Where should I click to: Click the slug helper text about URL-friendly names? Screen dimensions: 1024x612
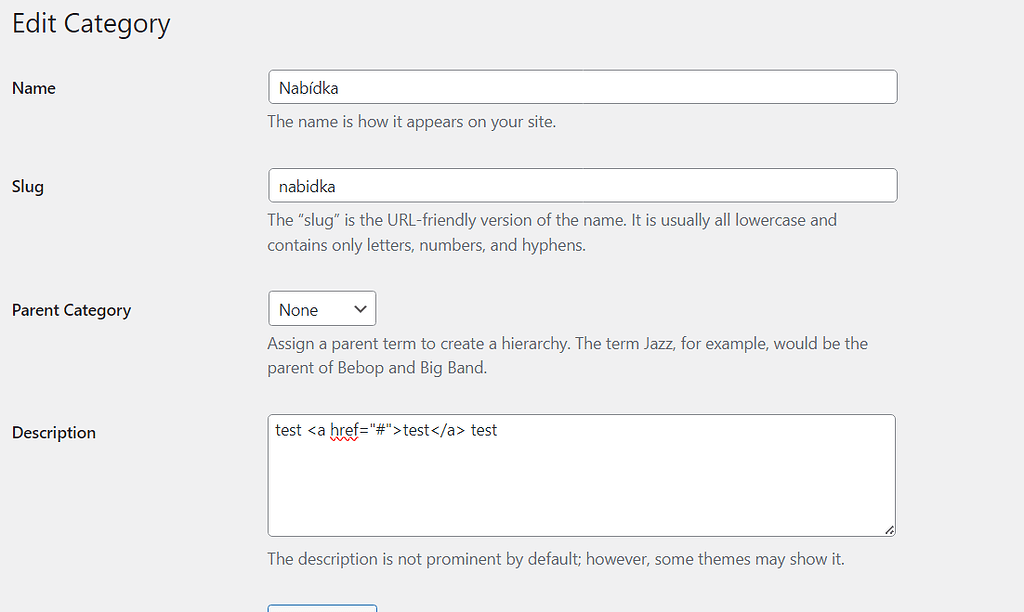tap(551, 232)
